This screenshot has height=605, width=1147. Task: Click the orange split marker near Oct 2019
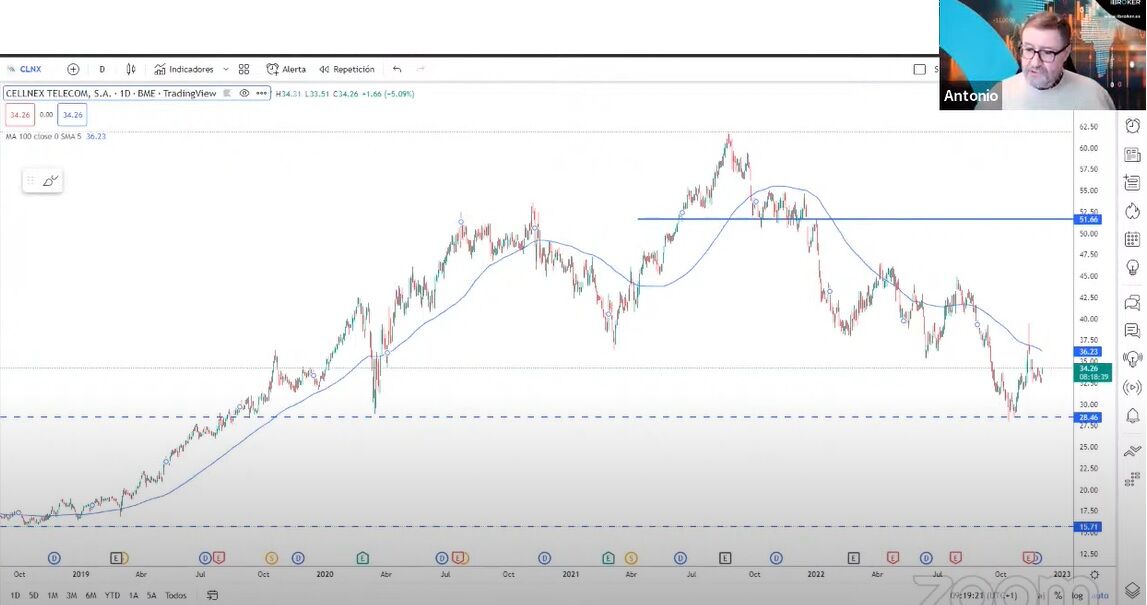click(x=271, y=558)
